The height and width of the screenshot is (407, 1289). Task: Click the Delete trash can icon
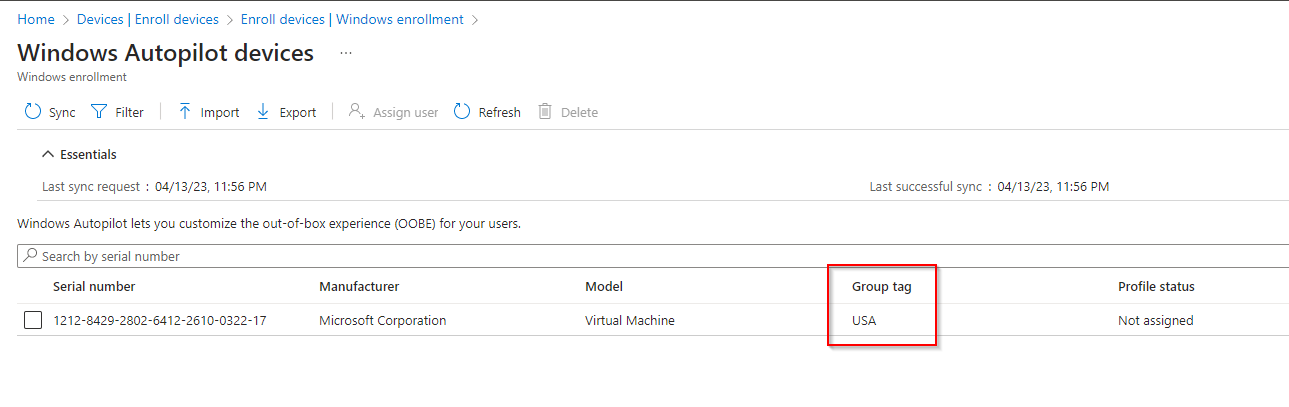tap(545, 112)
